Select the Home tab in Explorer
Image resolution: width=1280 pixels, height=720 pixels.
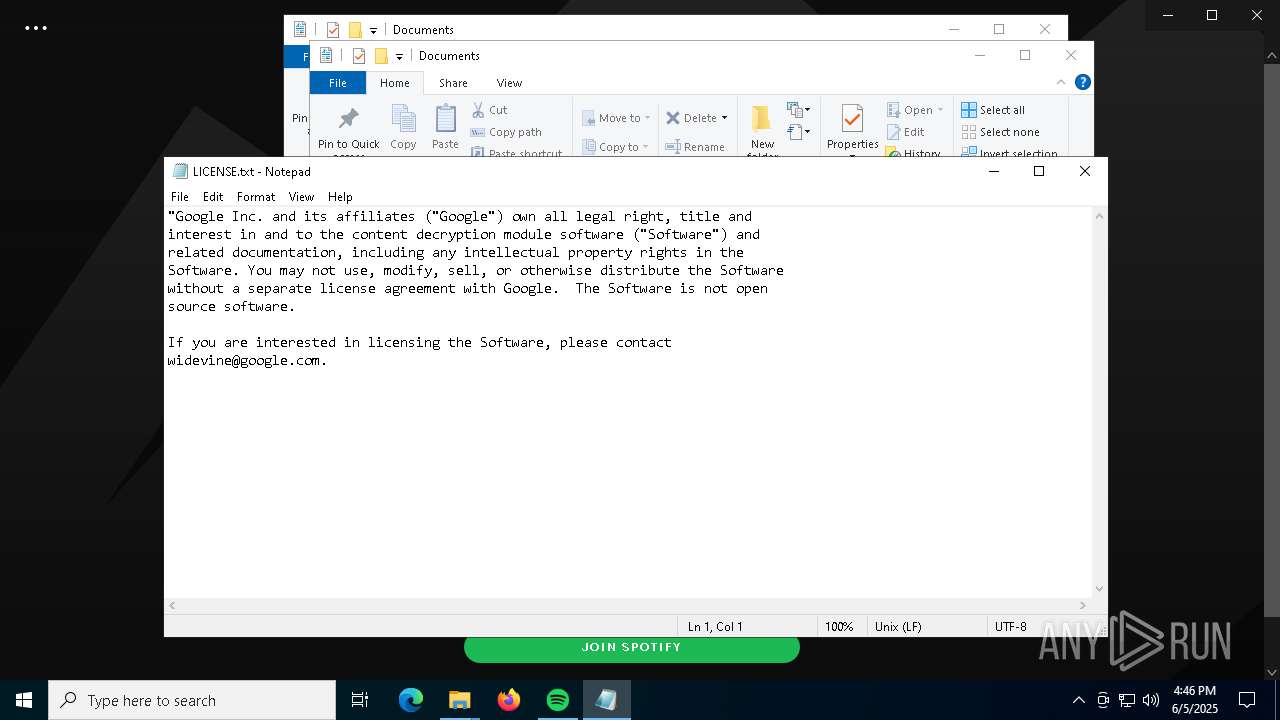click(x=395, y=83)
